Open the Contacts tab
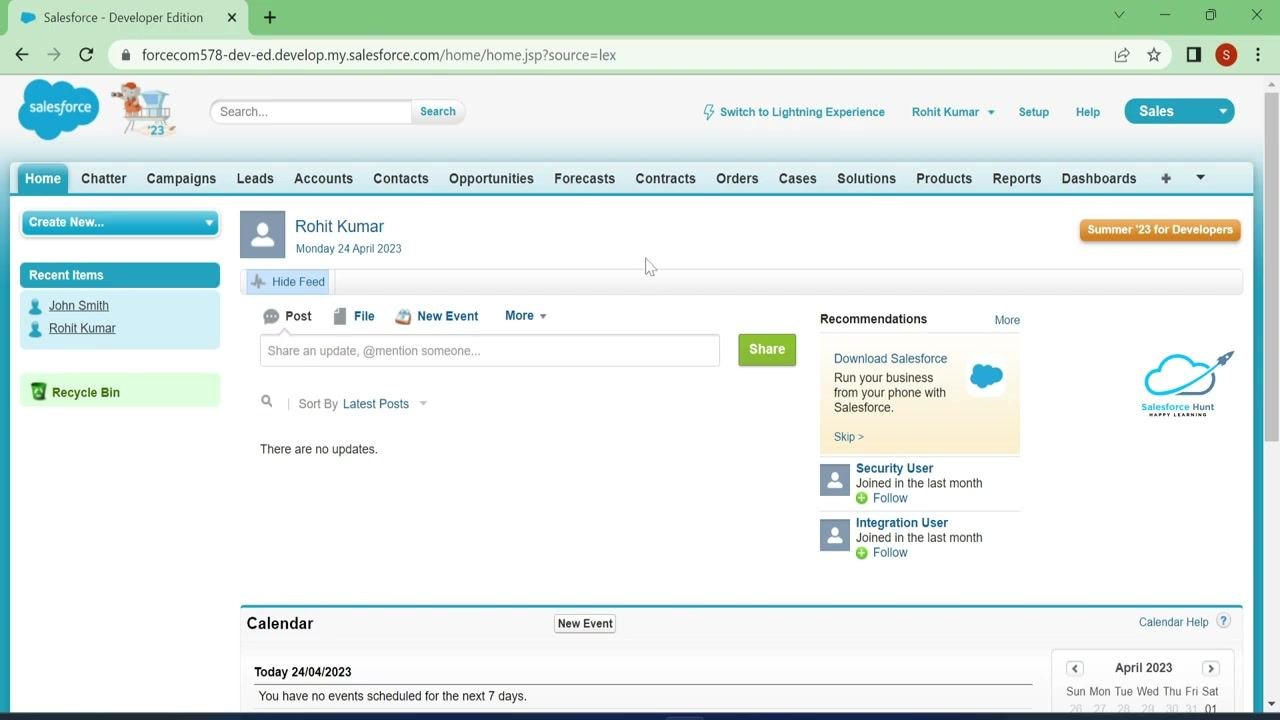Viewport: 1280px width, 720px height. [401, 178]
